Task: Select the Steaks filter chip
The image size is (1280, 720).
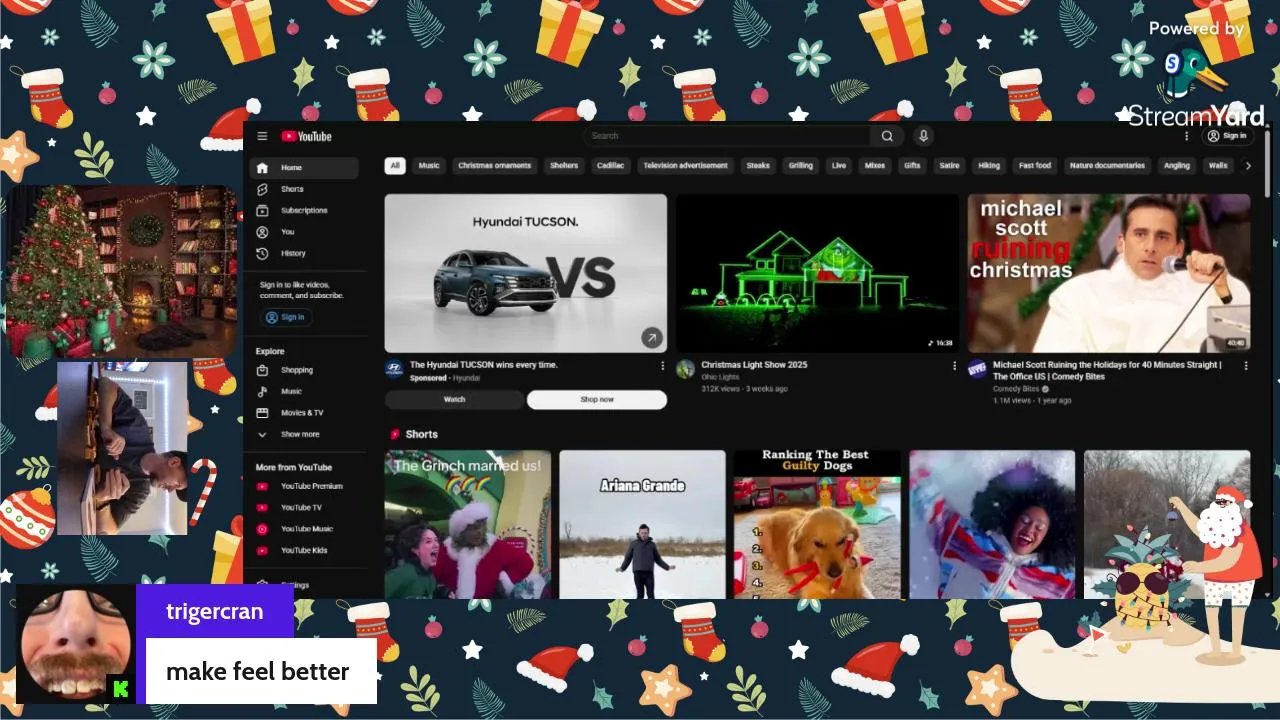Action: (758, 166)
